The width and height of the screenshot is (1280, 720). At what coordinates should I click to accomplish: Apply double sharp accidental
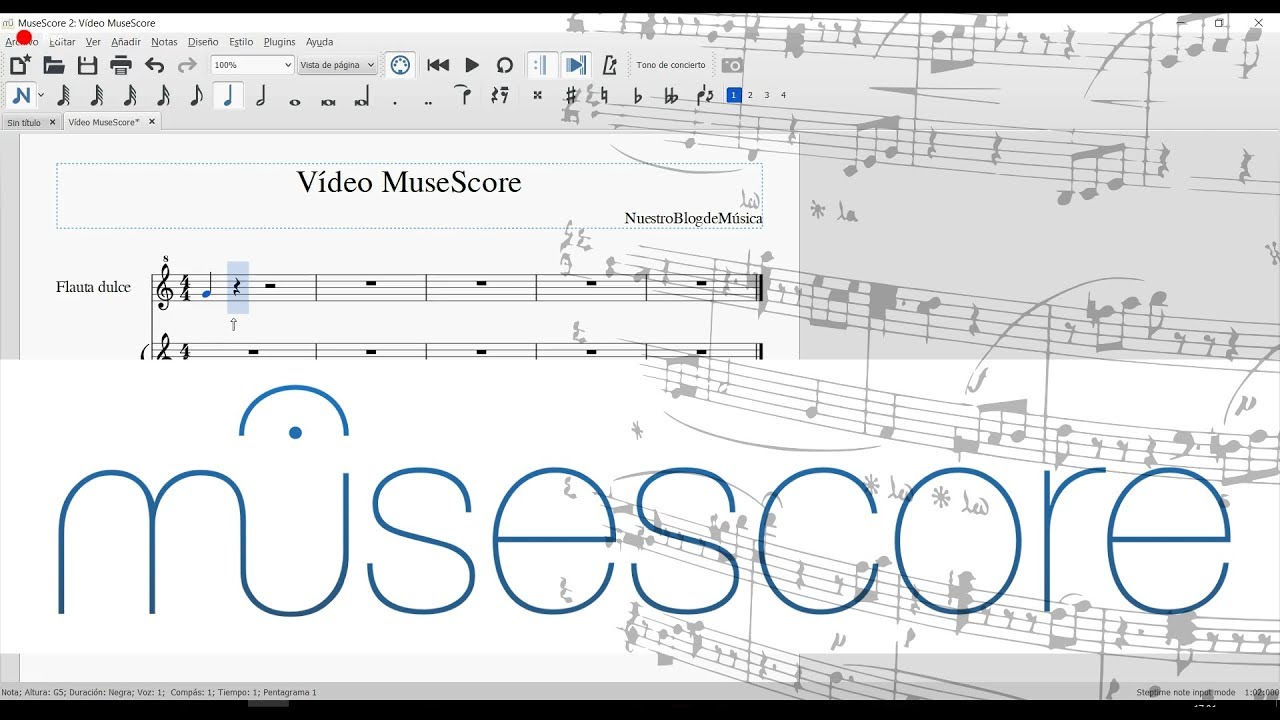point(537,95)
